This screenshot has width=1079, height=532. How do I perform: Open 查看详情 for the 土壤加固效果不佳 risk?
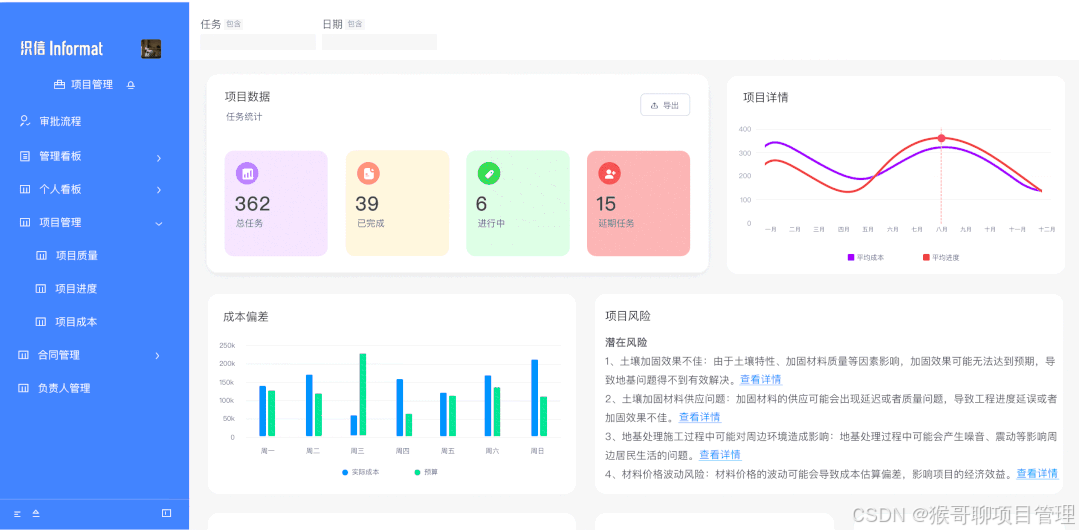tap(760, 379)
